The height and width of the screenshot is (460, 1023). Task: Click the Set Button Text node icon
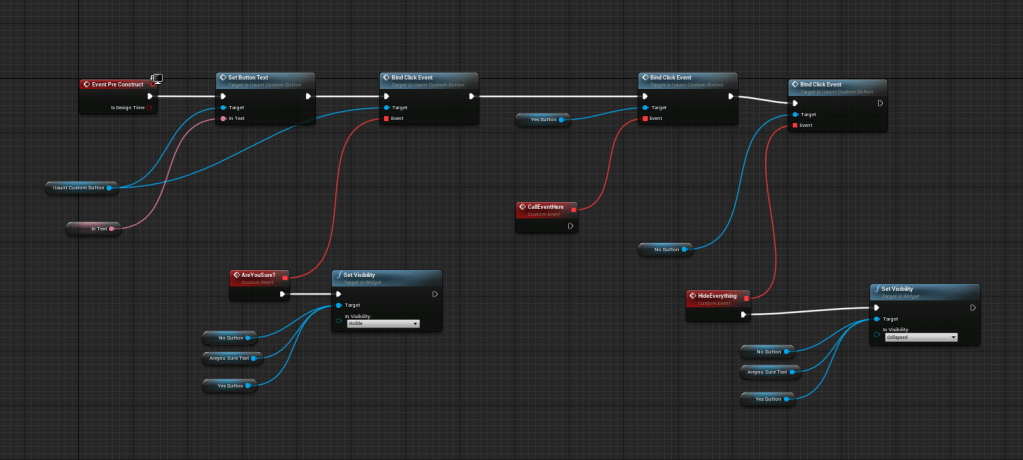(x=223, y=77)
